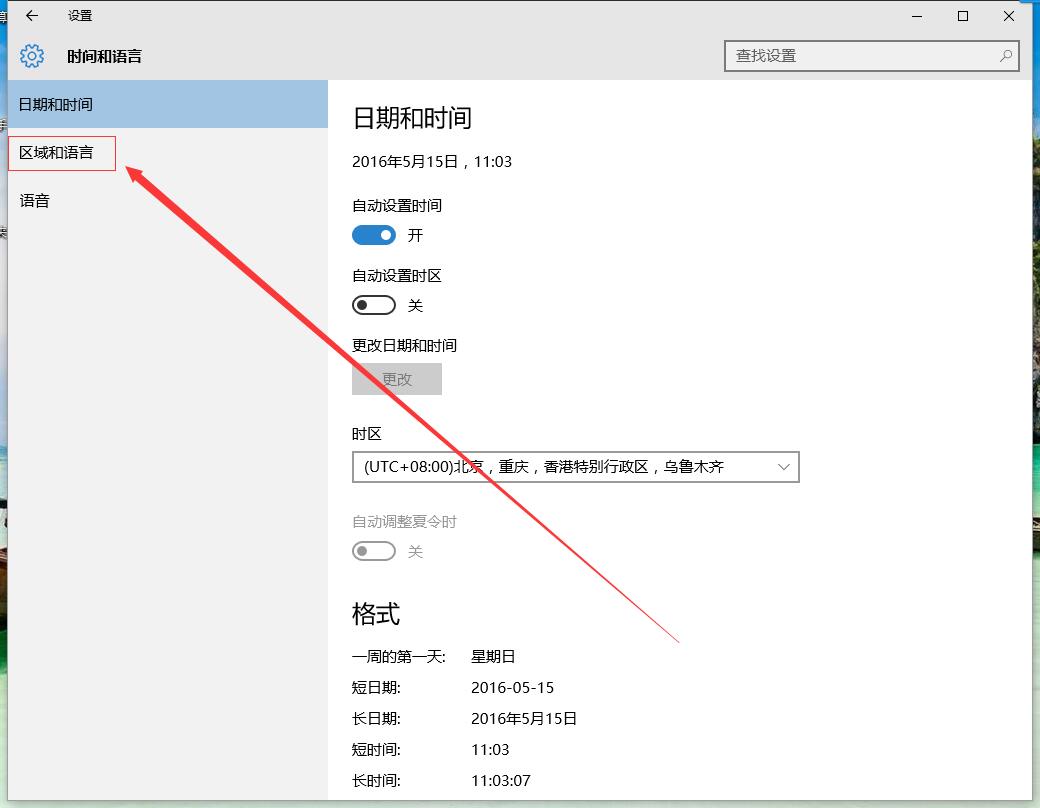Screen dimensions: 1040x808
Task: Click the back arrow to return
Action: (x=31, y=16)
